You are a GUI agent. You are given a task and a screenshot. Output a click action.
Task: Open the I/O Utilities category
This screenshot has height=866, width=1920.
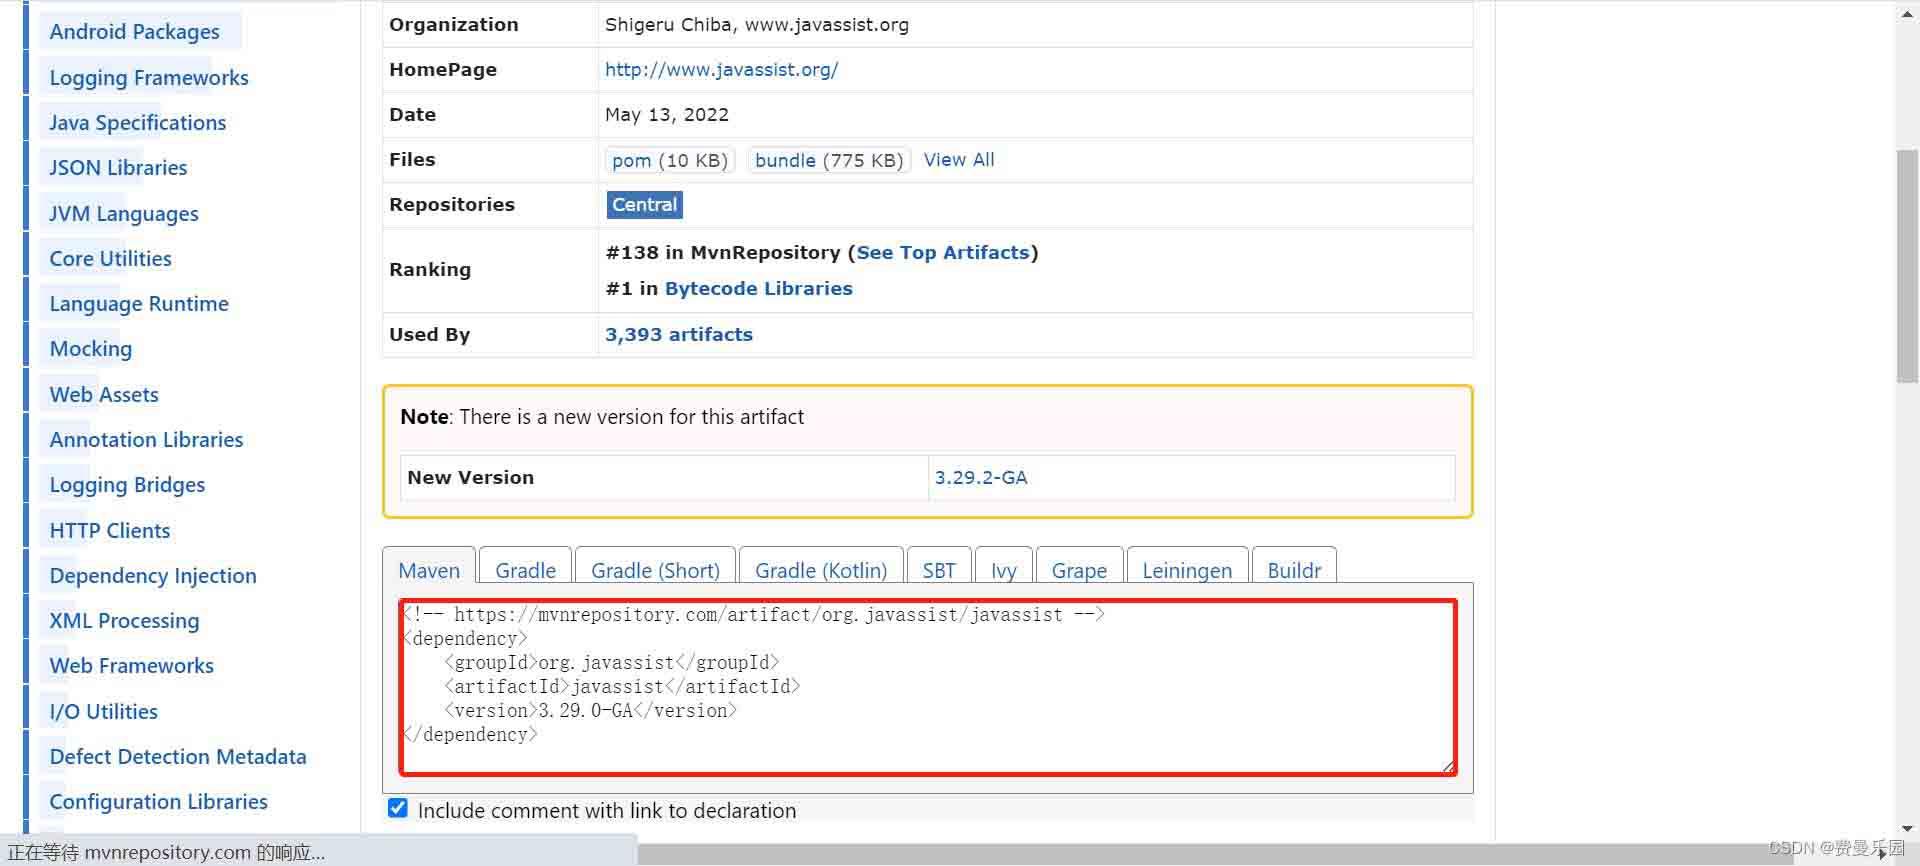pyautogui.click(x=104, y=711)
